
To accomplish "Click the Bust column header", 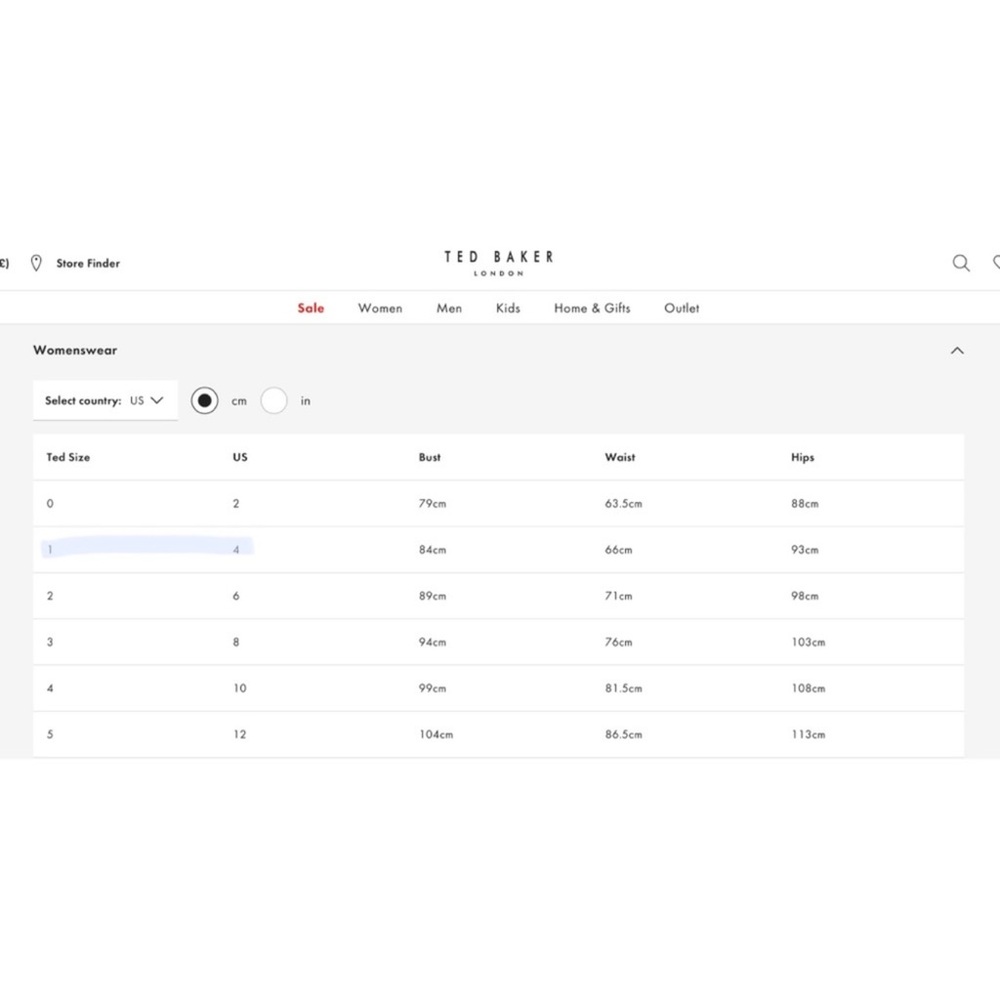I will coord(430,457).
